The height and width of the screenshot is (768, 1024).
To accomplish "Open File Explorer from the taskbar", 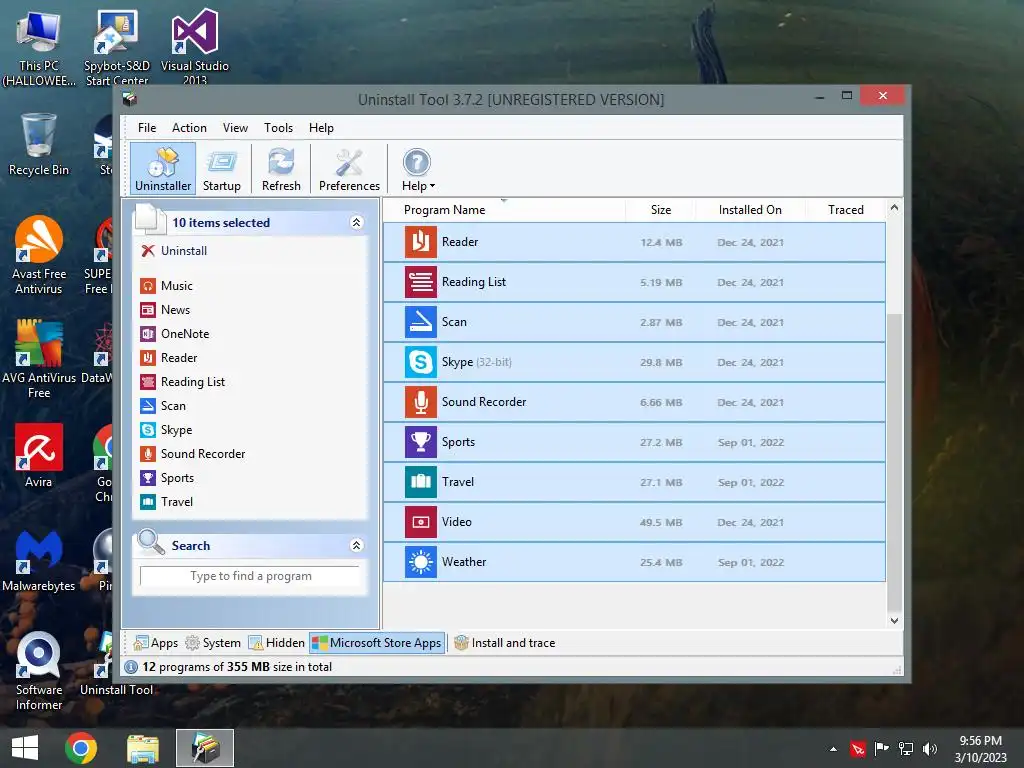I will tap(142, 748).
